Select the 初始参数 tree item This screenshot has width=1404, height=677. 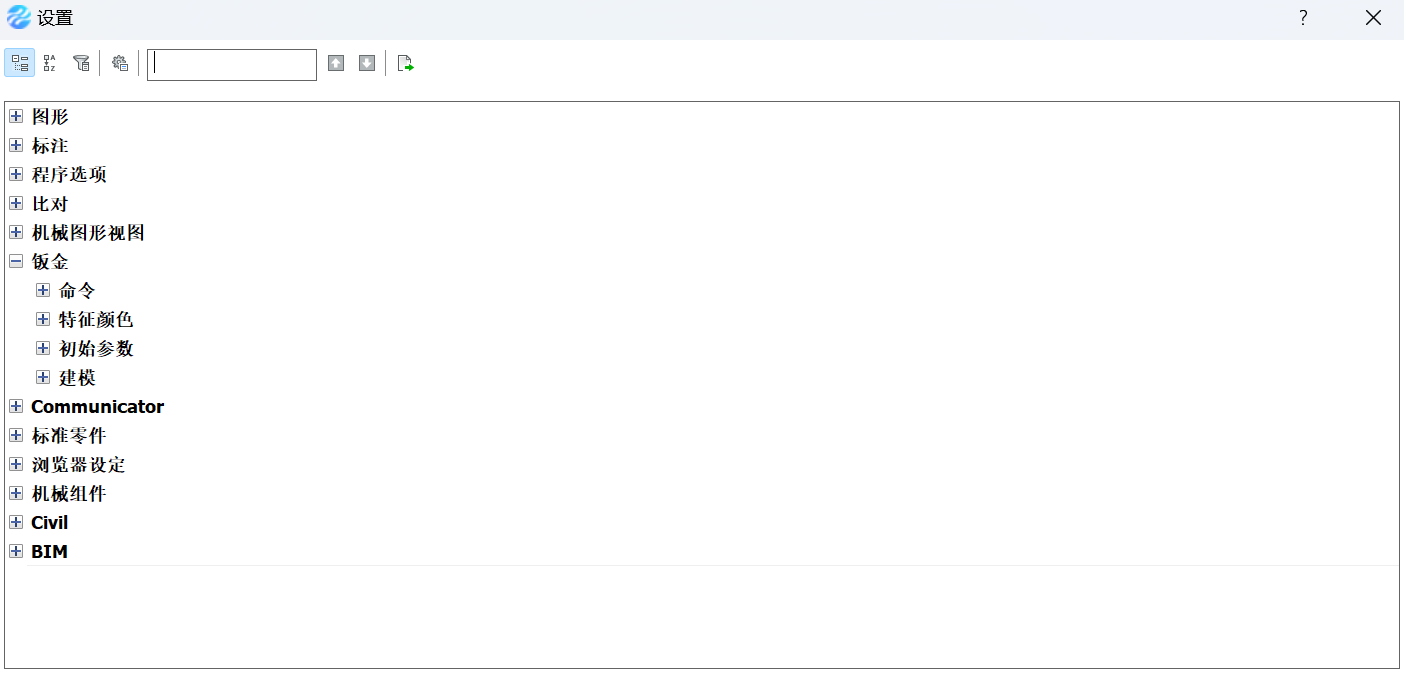coord(96,348)
